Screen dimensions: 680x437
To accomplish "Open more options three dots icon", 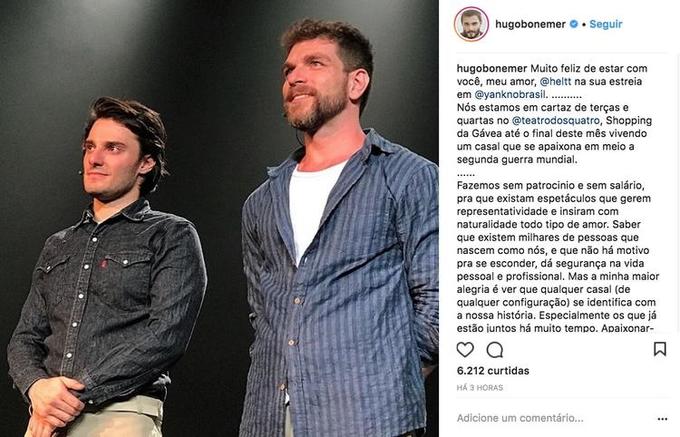I will [662, 419].
